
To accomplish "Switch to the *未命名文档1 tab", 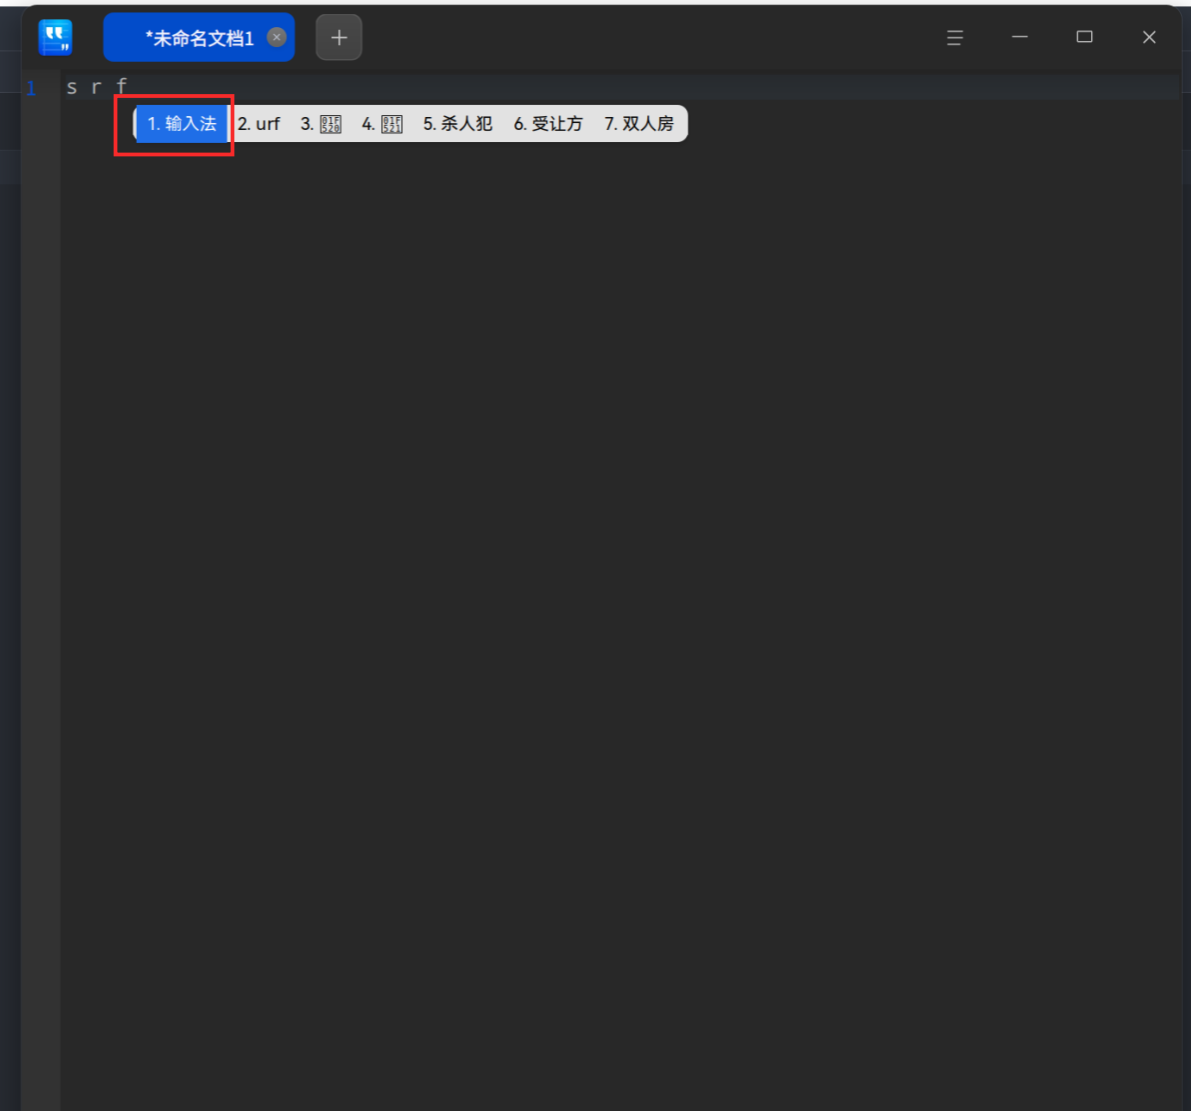I will (199, 37).
